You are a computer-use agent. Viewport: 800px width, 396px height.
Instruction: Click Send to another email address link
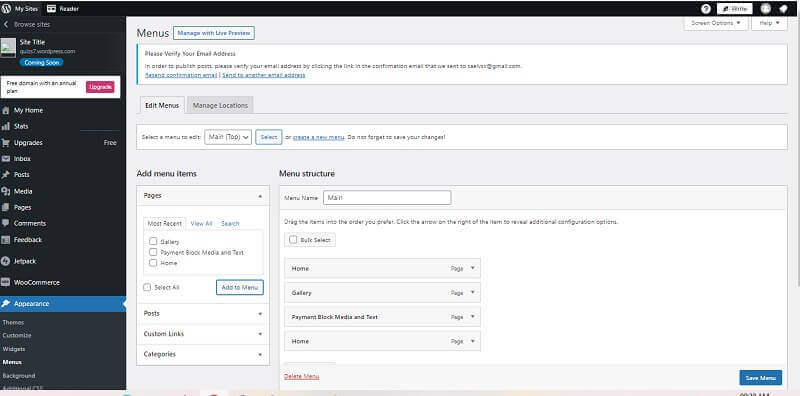point(264,75)
